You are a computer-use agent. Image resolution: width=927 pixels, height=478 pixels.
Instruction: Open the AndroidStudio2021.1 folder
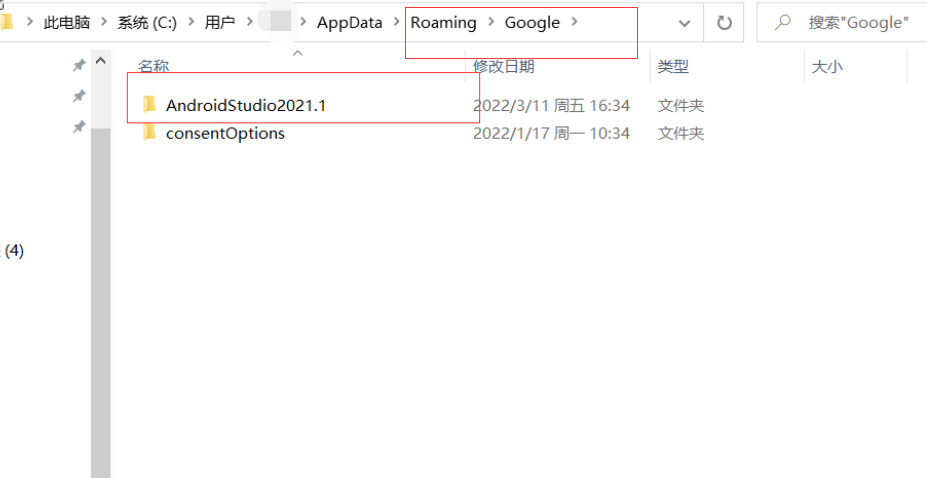245,106
